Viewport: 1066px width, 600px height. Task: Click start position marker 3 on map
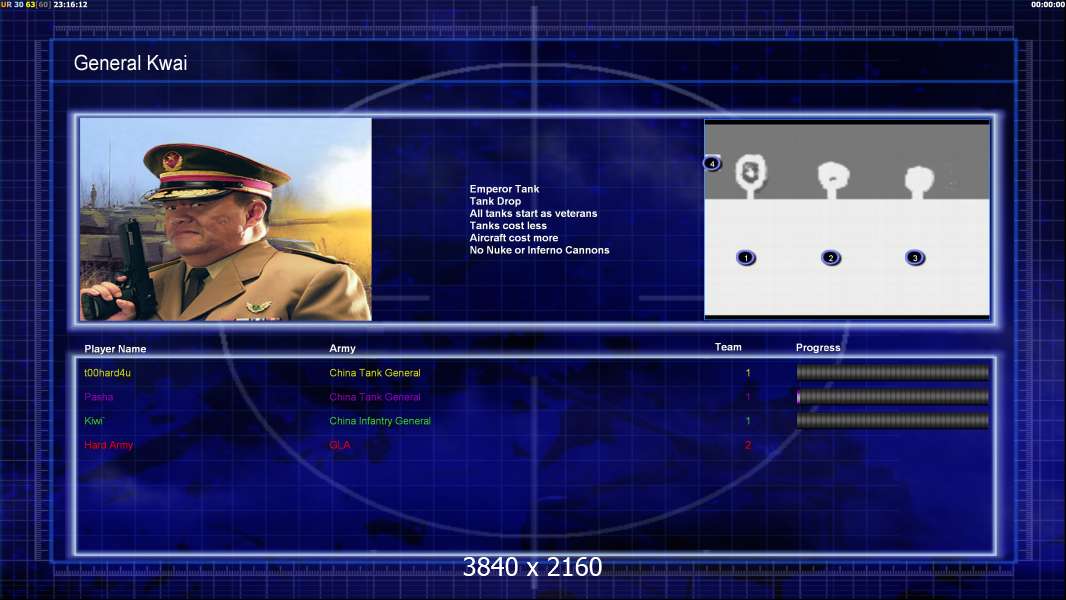pyautogui.click(x=915, y=258)
